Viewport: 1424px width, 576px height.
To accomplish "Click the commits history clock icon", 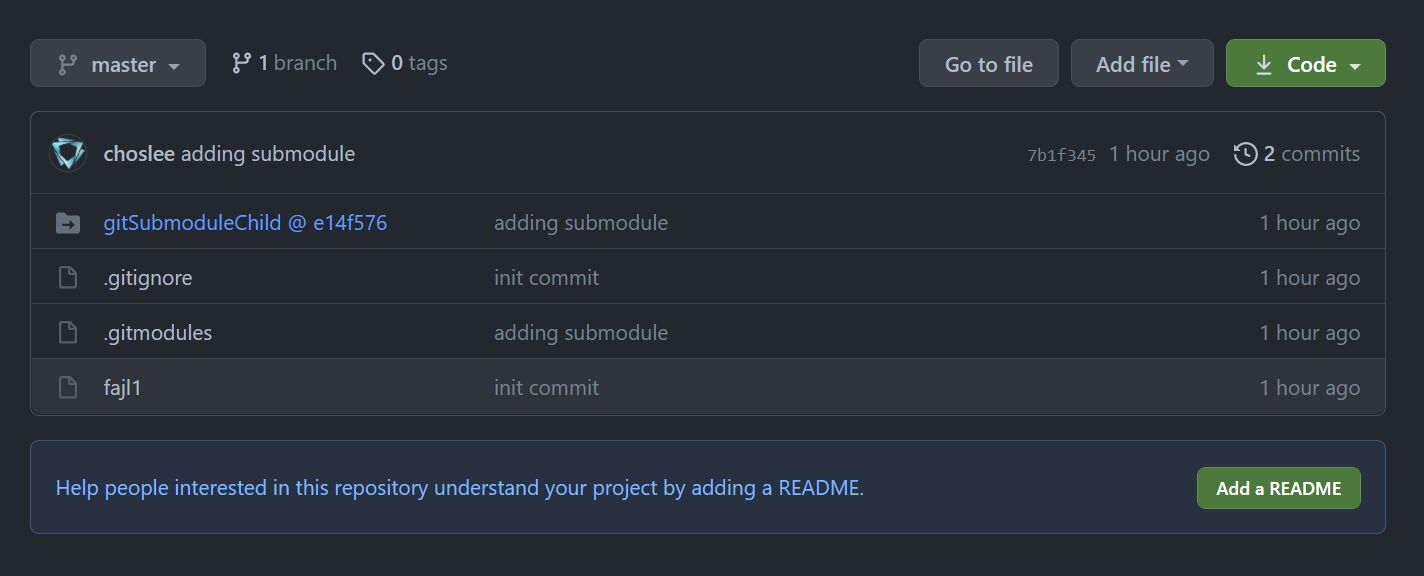I will click(1245, 154).
